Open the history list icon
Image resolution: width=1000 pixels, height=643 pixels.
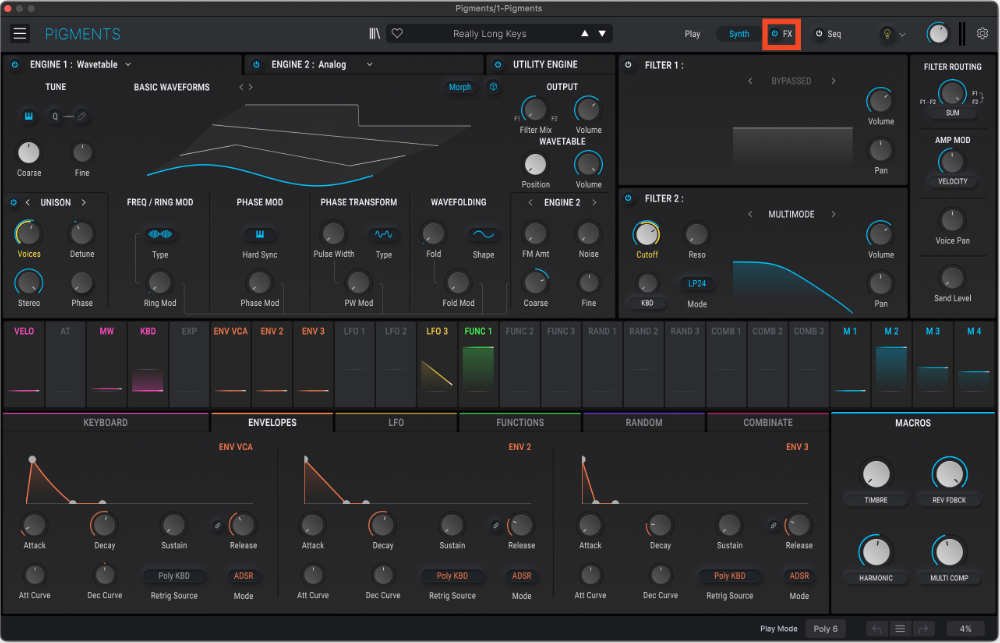[x=900, y=629]
